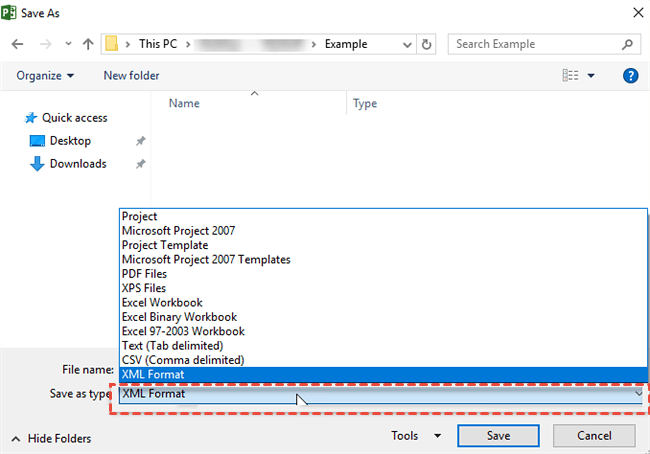Refresh the Example folder view
The height and width of the screenshot is (454, 650).
coord(426,44)
